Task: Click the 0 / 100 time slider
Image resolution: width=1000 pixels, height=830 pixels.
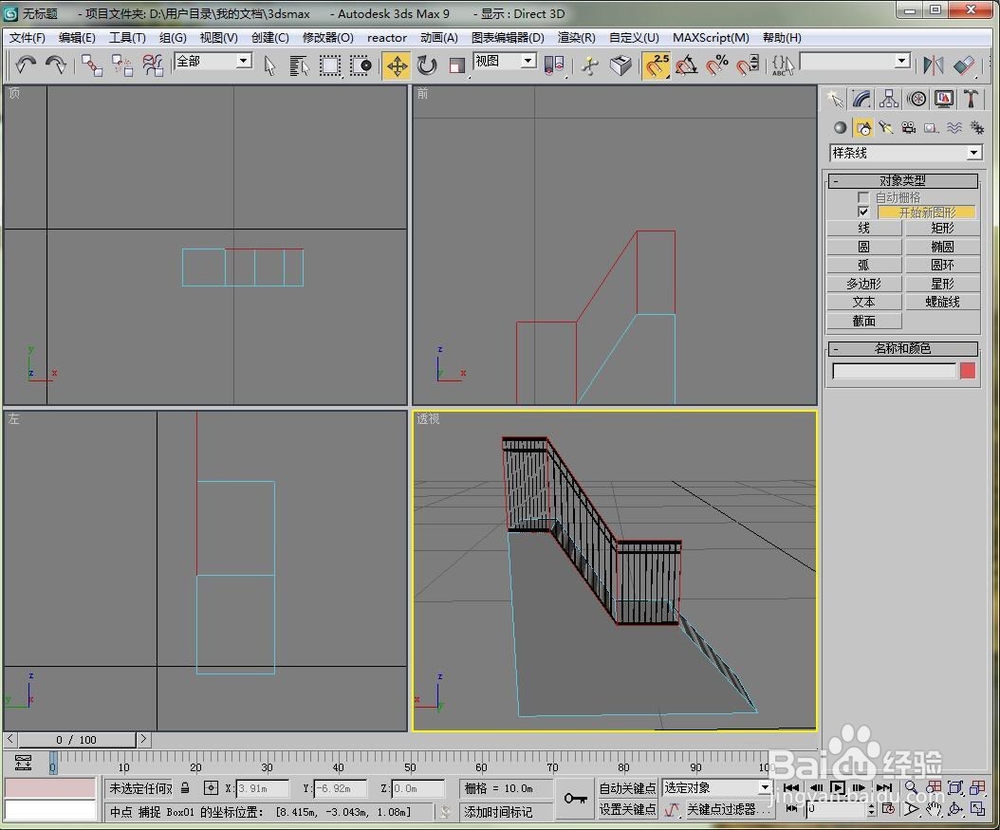Action: [77, 739]
